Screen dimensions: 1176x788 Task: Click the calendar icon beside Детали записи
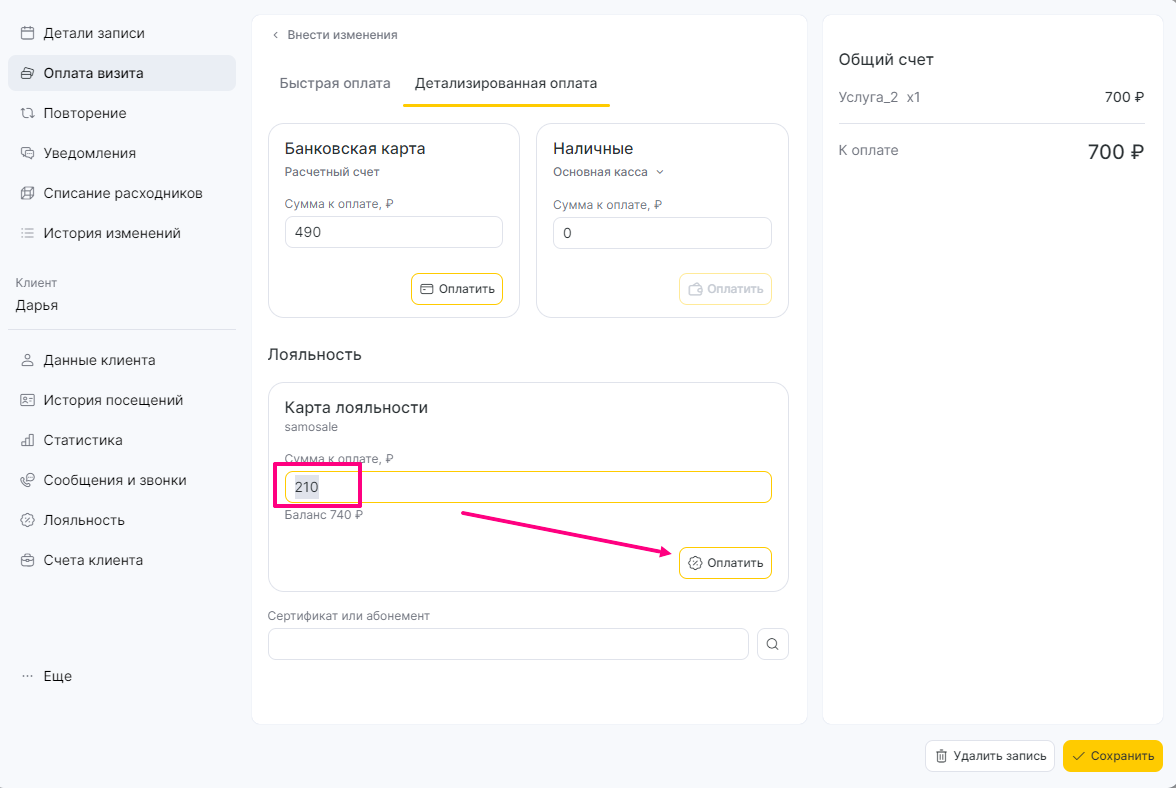tap(28, 33)
